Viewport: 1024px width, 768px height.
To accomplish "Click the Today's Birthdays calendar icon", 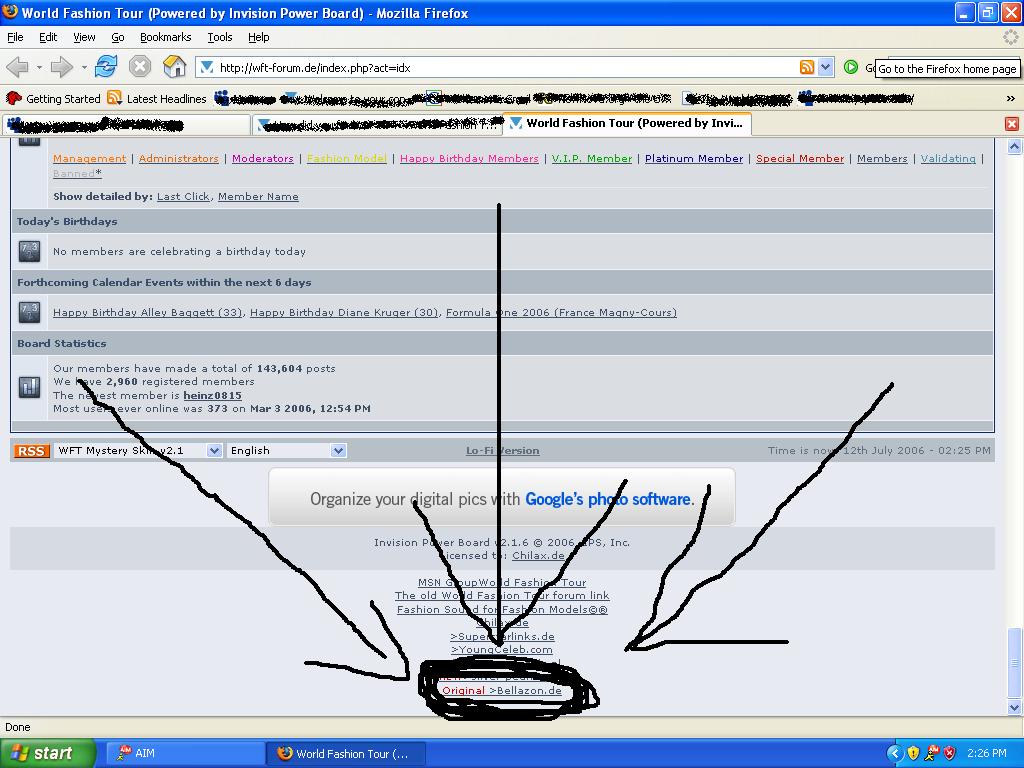I will (29, 251).
